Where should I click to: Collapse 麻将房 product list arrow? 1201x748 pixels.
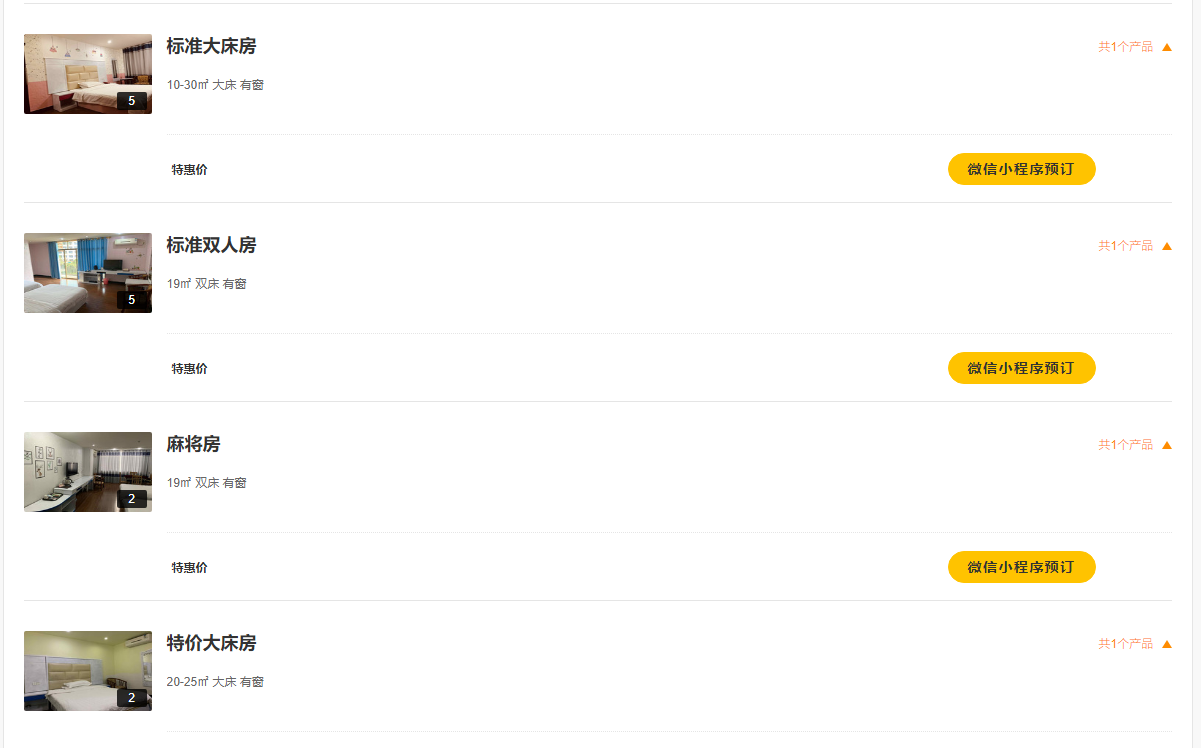click(x=1166, y=445)
